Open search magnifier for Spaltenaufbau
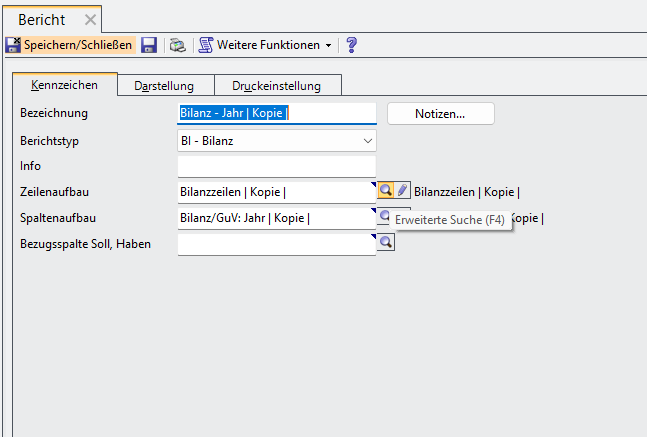 click(385, 217)
